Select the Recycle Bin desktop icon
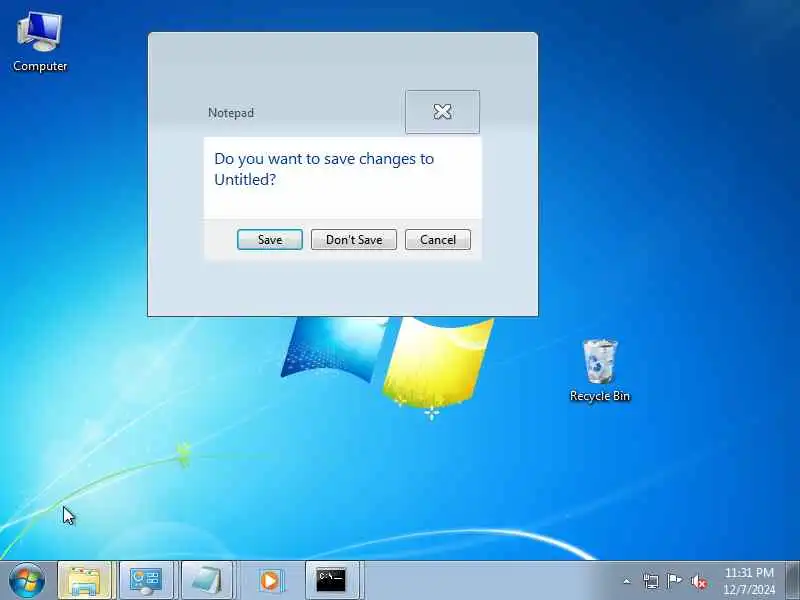The width and height of the screenshot is (800, 600). [599, 370]
